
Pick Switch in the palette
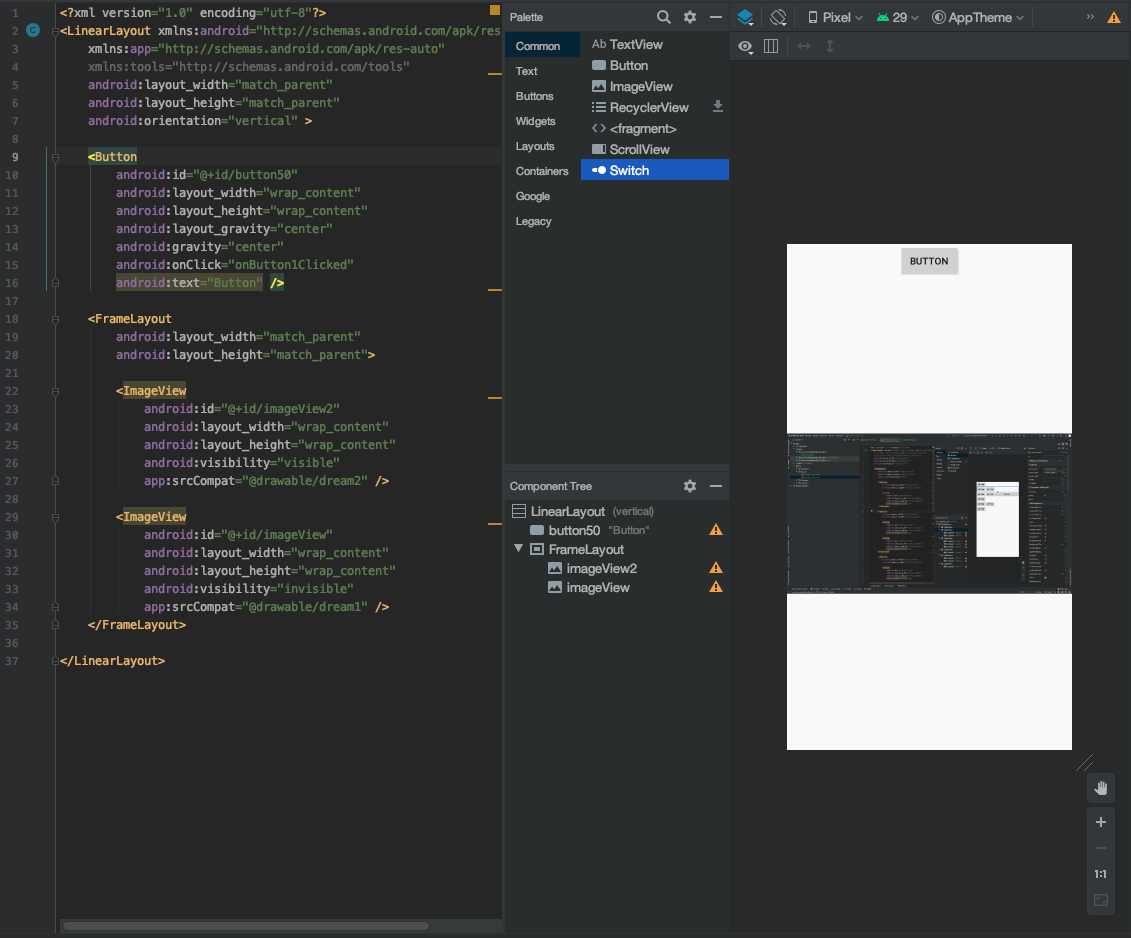tap(654, 170)
